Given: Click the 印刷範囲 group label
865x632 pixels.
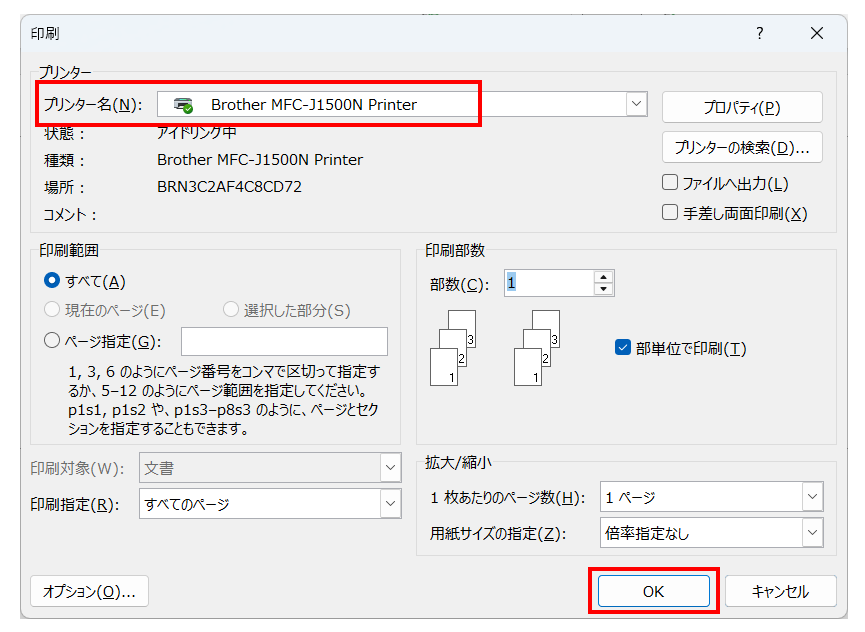Looking at the screenshot, I should pos(69,250).
